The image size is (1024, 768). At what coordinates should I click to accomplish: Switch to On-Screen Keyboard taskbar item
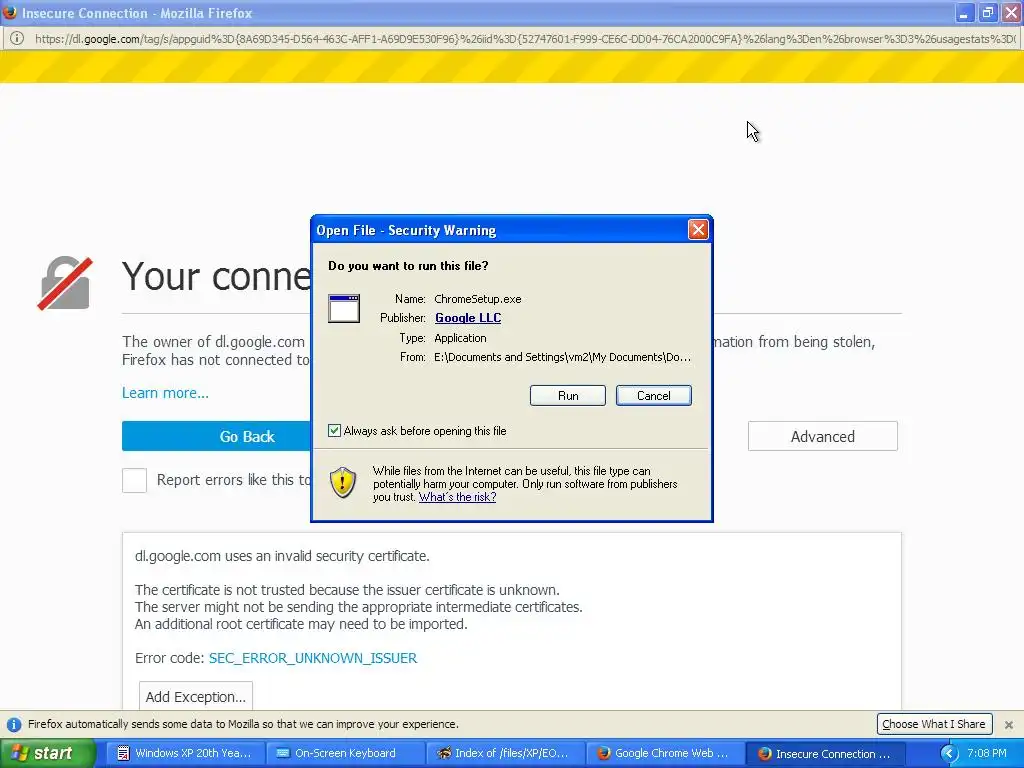(346, 754)
